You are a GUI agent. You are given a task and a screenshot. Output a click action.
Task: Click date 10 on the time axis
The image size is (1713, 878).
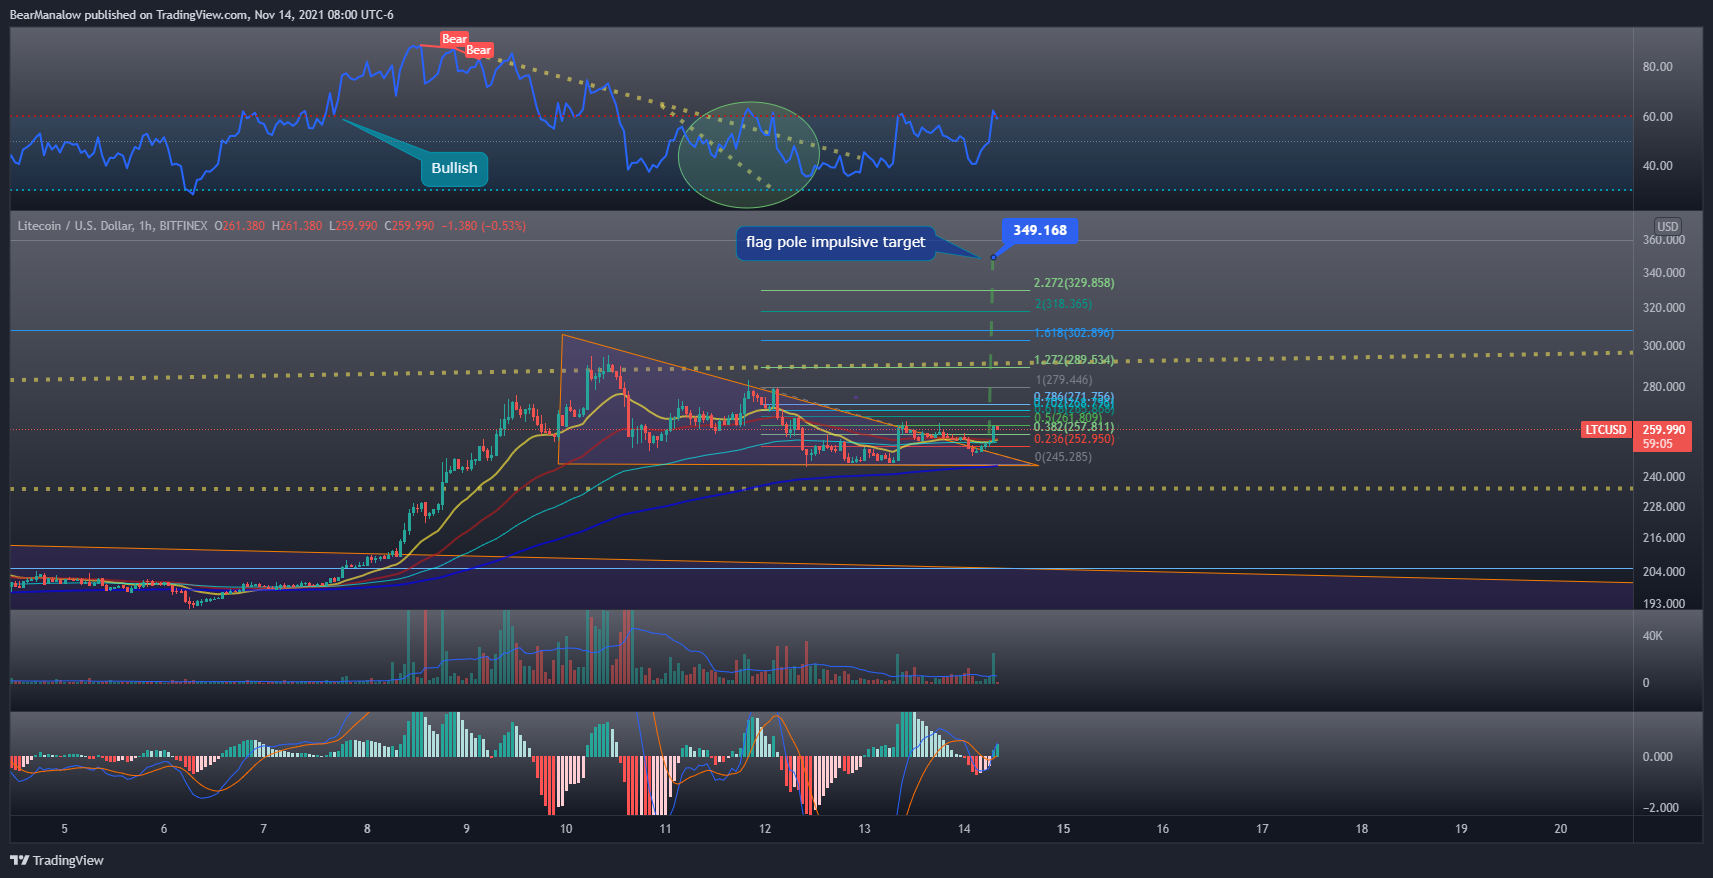566,829
